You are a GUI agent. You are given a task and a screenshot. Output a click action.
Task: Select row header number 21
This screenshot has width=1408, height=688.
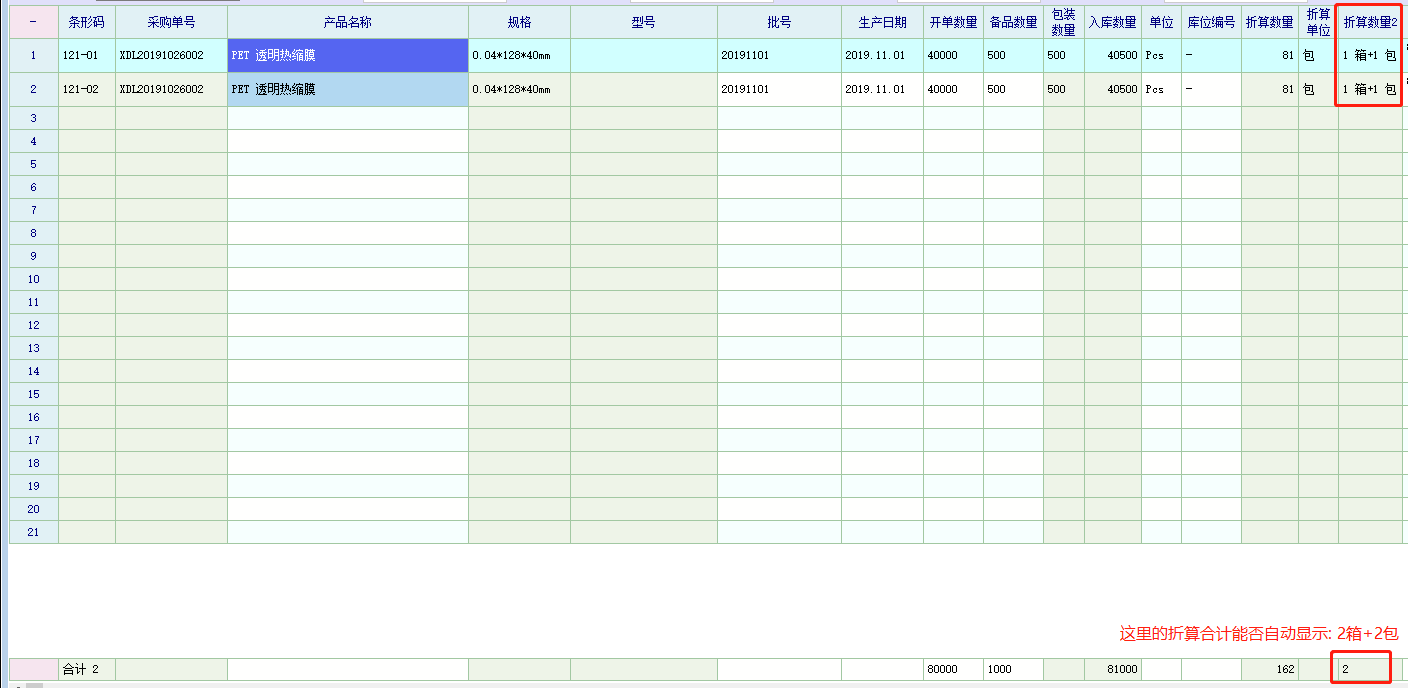pyautogui.click(x=33, y=532)
